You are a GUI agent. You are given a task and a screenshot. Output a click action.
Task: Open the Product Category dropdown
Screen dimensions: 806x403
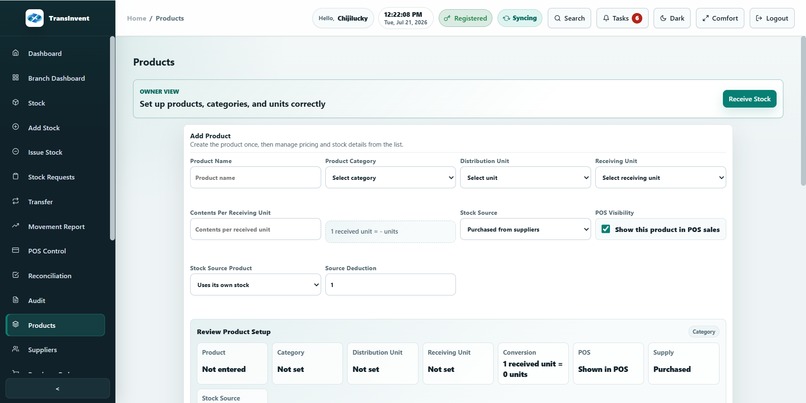tap(390, 177)
